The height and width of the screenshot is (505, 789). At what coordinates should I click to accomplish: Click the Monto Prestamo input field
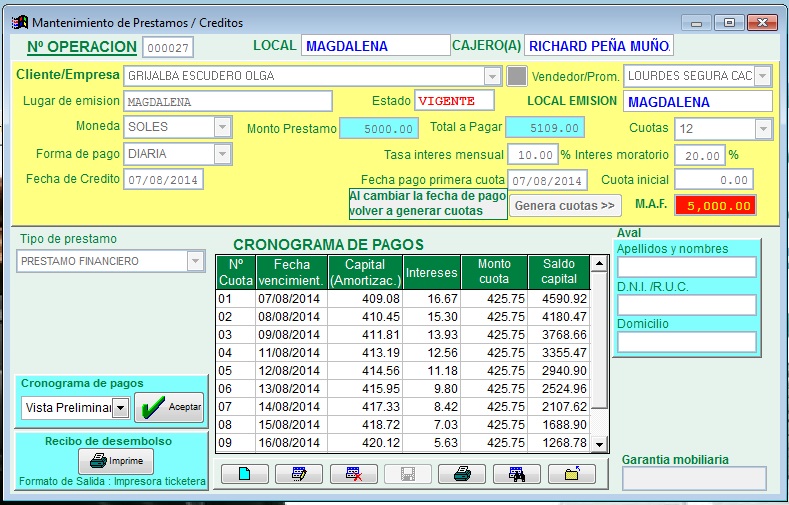click(379, 128)
